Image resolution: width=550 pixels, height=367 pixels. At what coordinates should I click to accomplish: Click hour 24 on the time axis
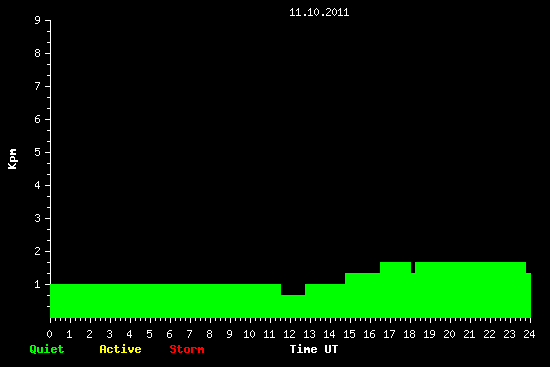(529, 334)
